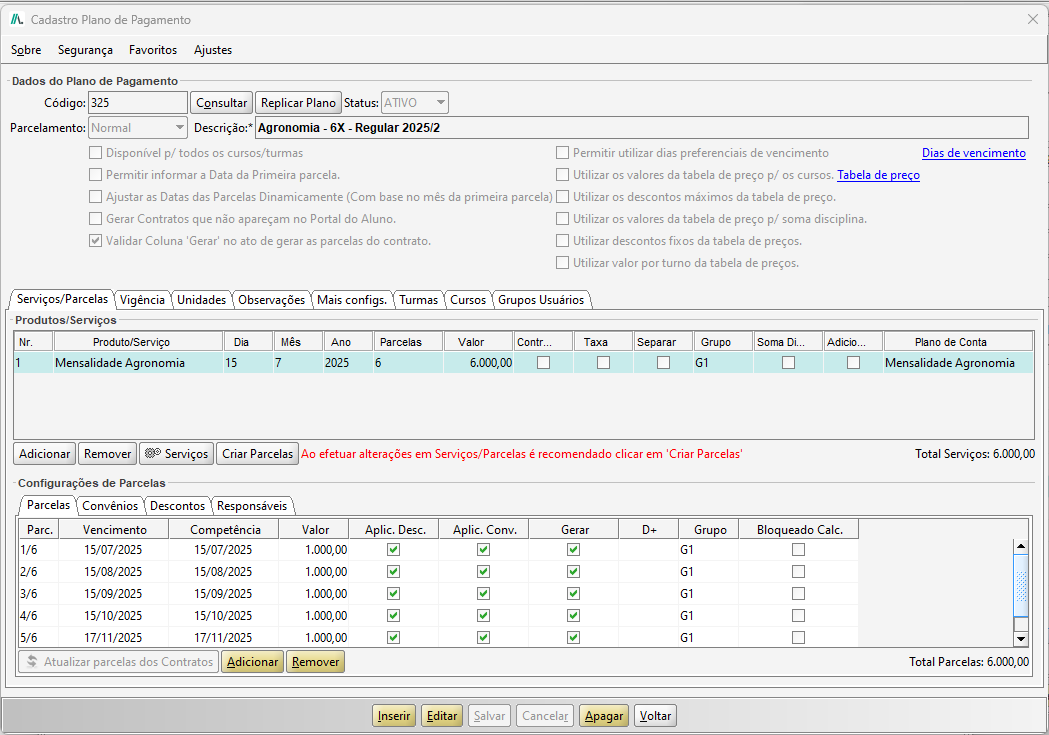Select the parcela 4/6 row label

pyautogui.click(x=39, y=616)
